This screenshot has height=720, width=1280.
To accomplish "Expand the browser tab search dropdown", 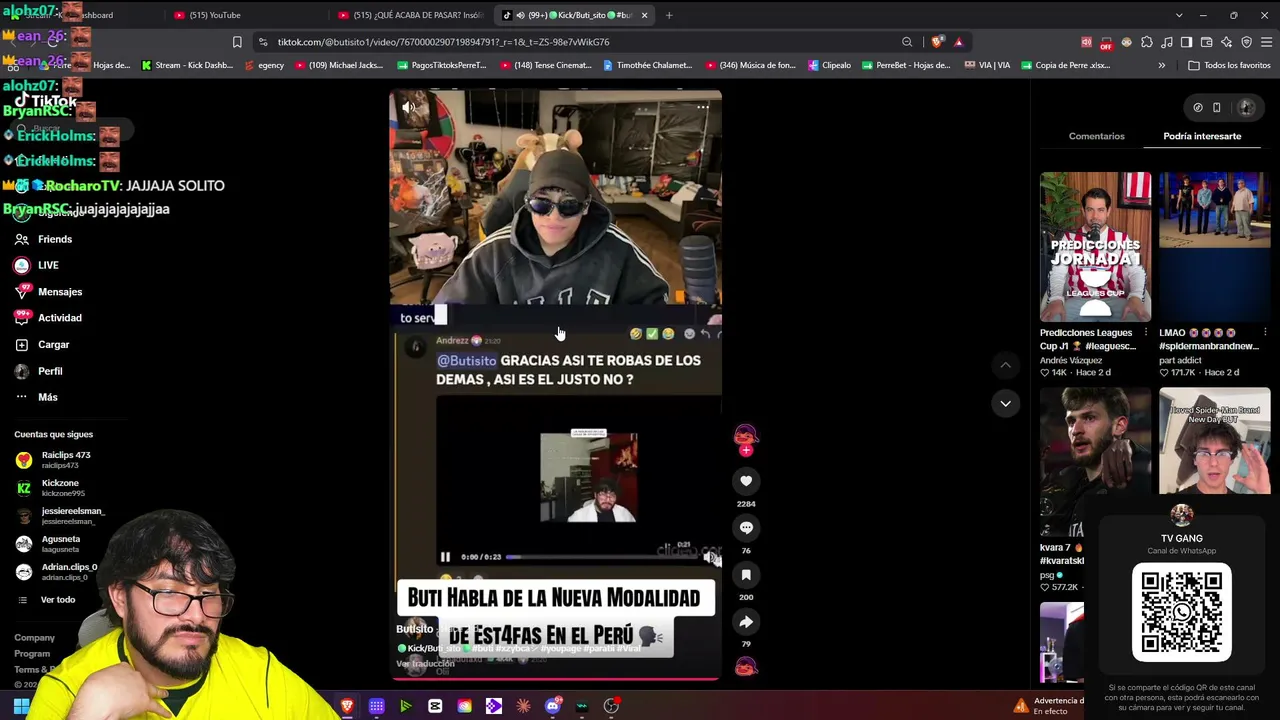I will 1179,15.
